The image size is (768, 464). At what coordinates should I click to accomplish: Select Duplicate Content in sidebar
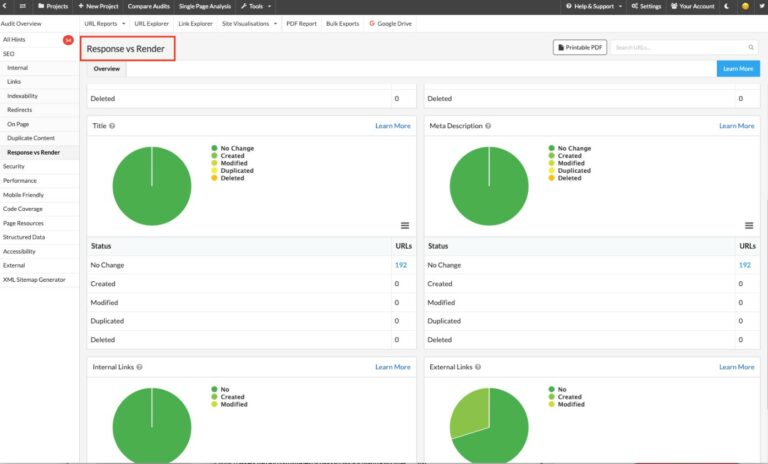pyautogui.click(x=31, y=138)
